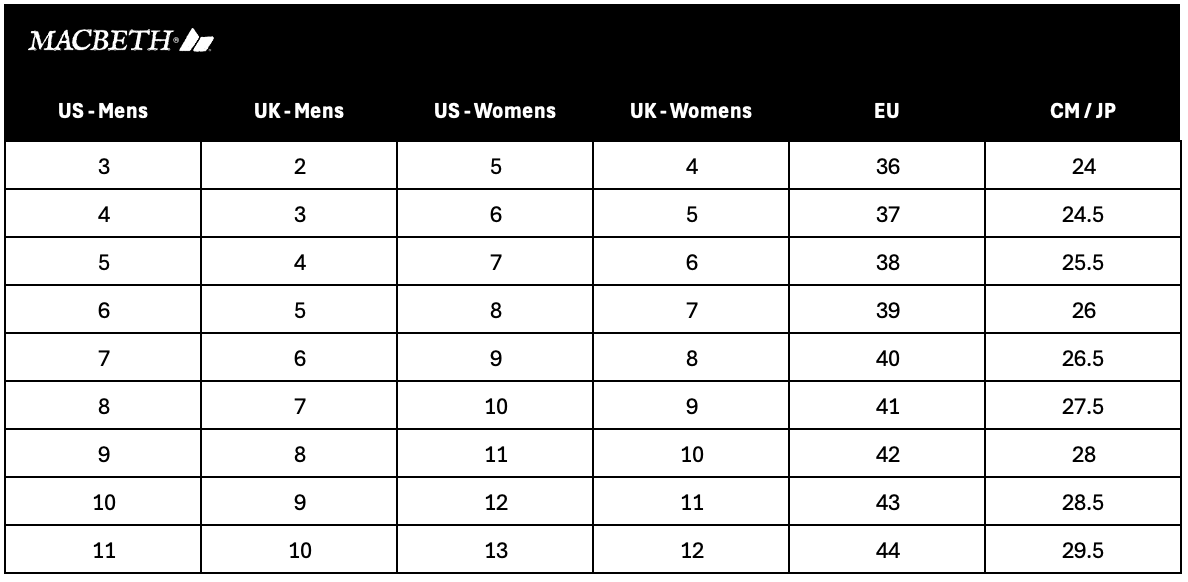Click the EU column header
Screen dimensions: 1188x582
click(x=887, y=111)
